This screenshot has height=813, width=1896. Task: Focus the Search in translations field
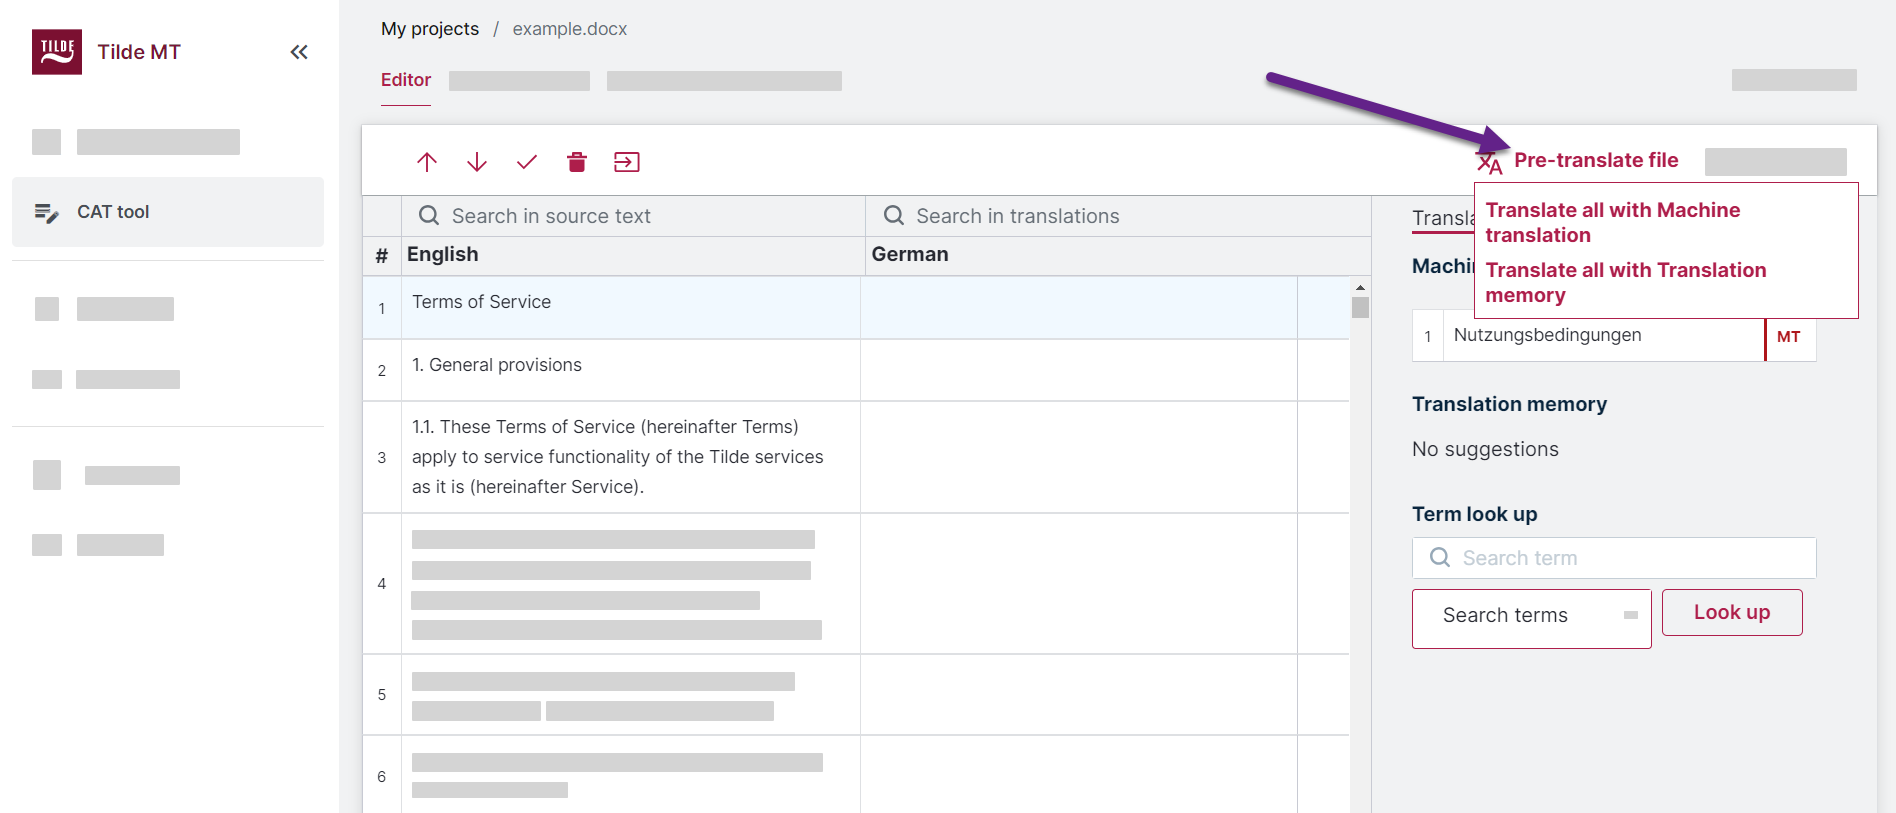1118,216
